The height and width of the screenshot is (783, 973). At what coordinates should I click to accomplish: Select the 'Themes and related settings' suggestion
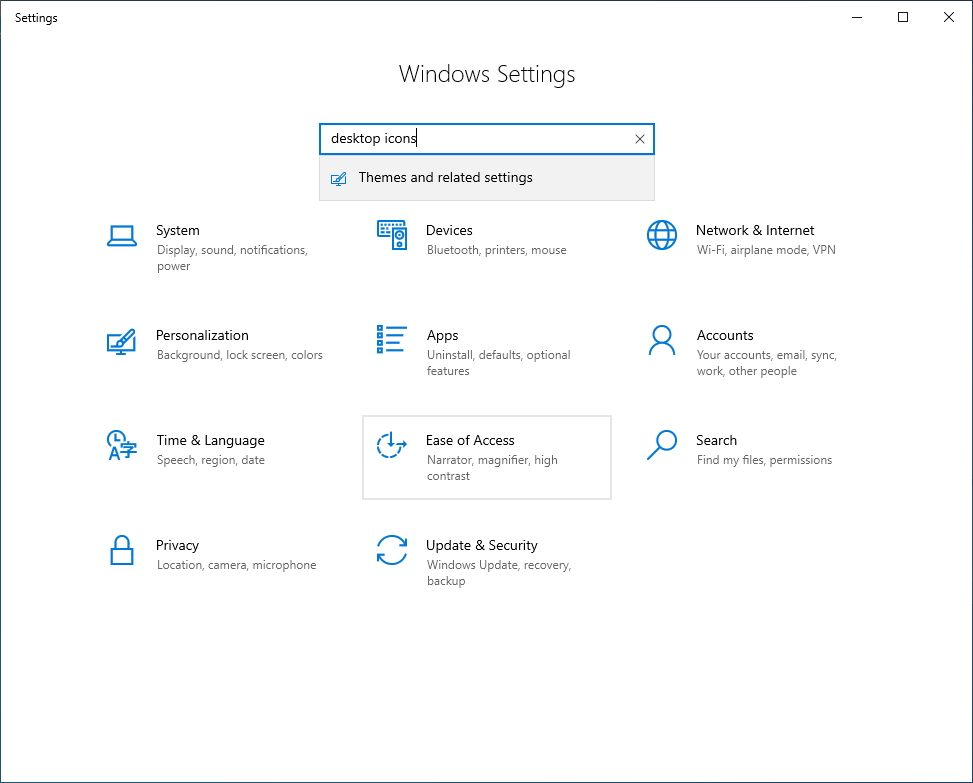coord(446,177)
